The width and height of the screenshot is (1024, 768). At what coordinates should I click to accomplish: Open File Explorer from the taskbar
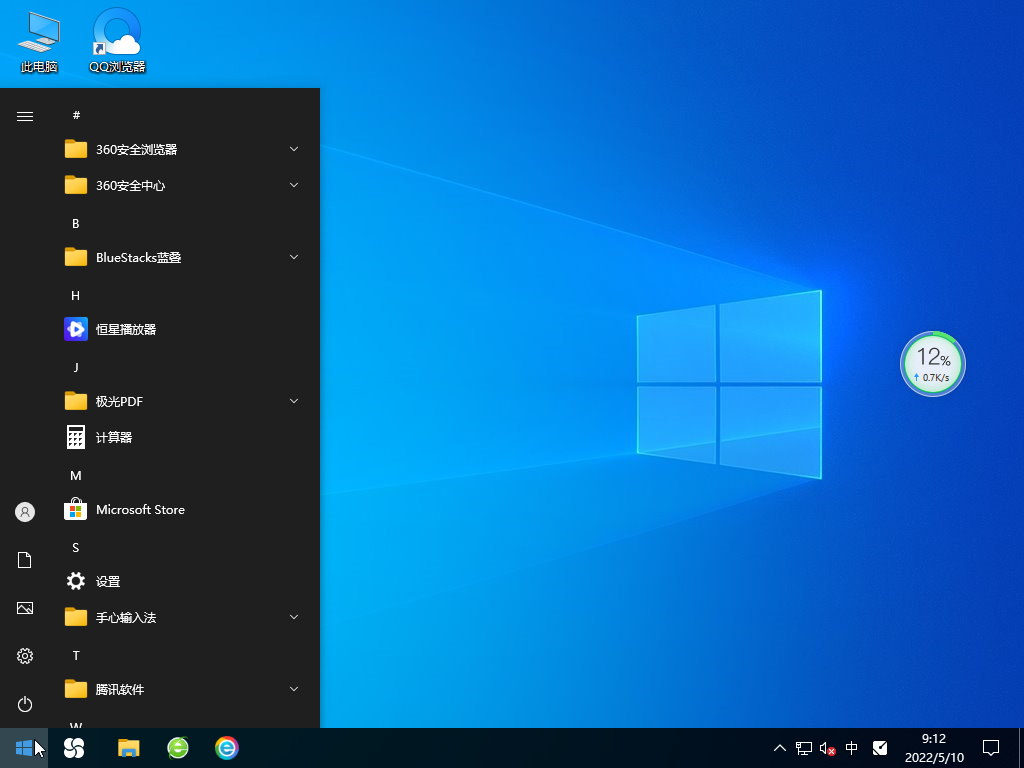(x=128, y=747)
